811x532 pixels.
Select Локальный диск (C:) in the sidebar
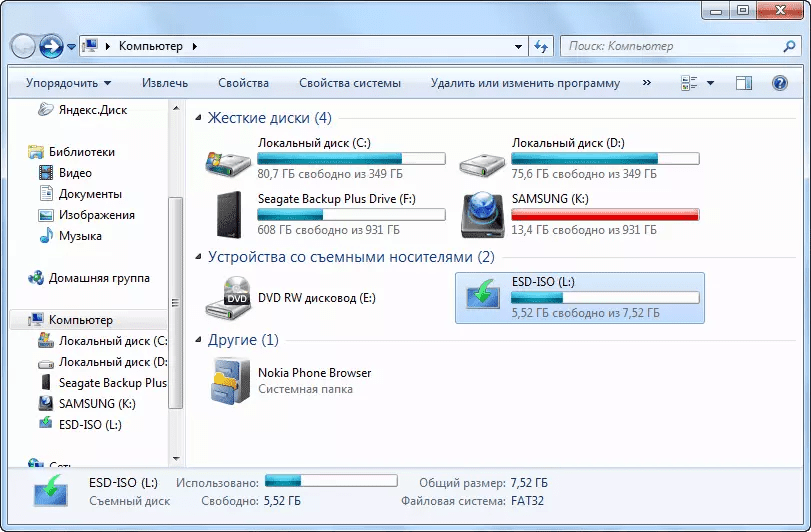[102, 341]
